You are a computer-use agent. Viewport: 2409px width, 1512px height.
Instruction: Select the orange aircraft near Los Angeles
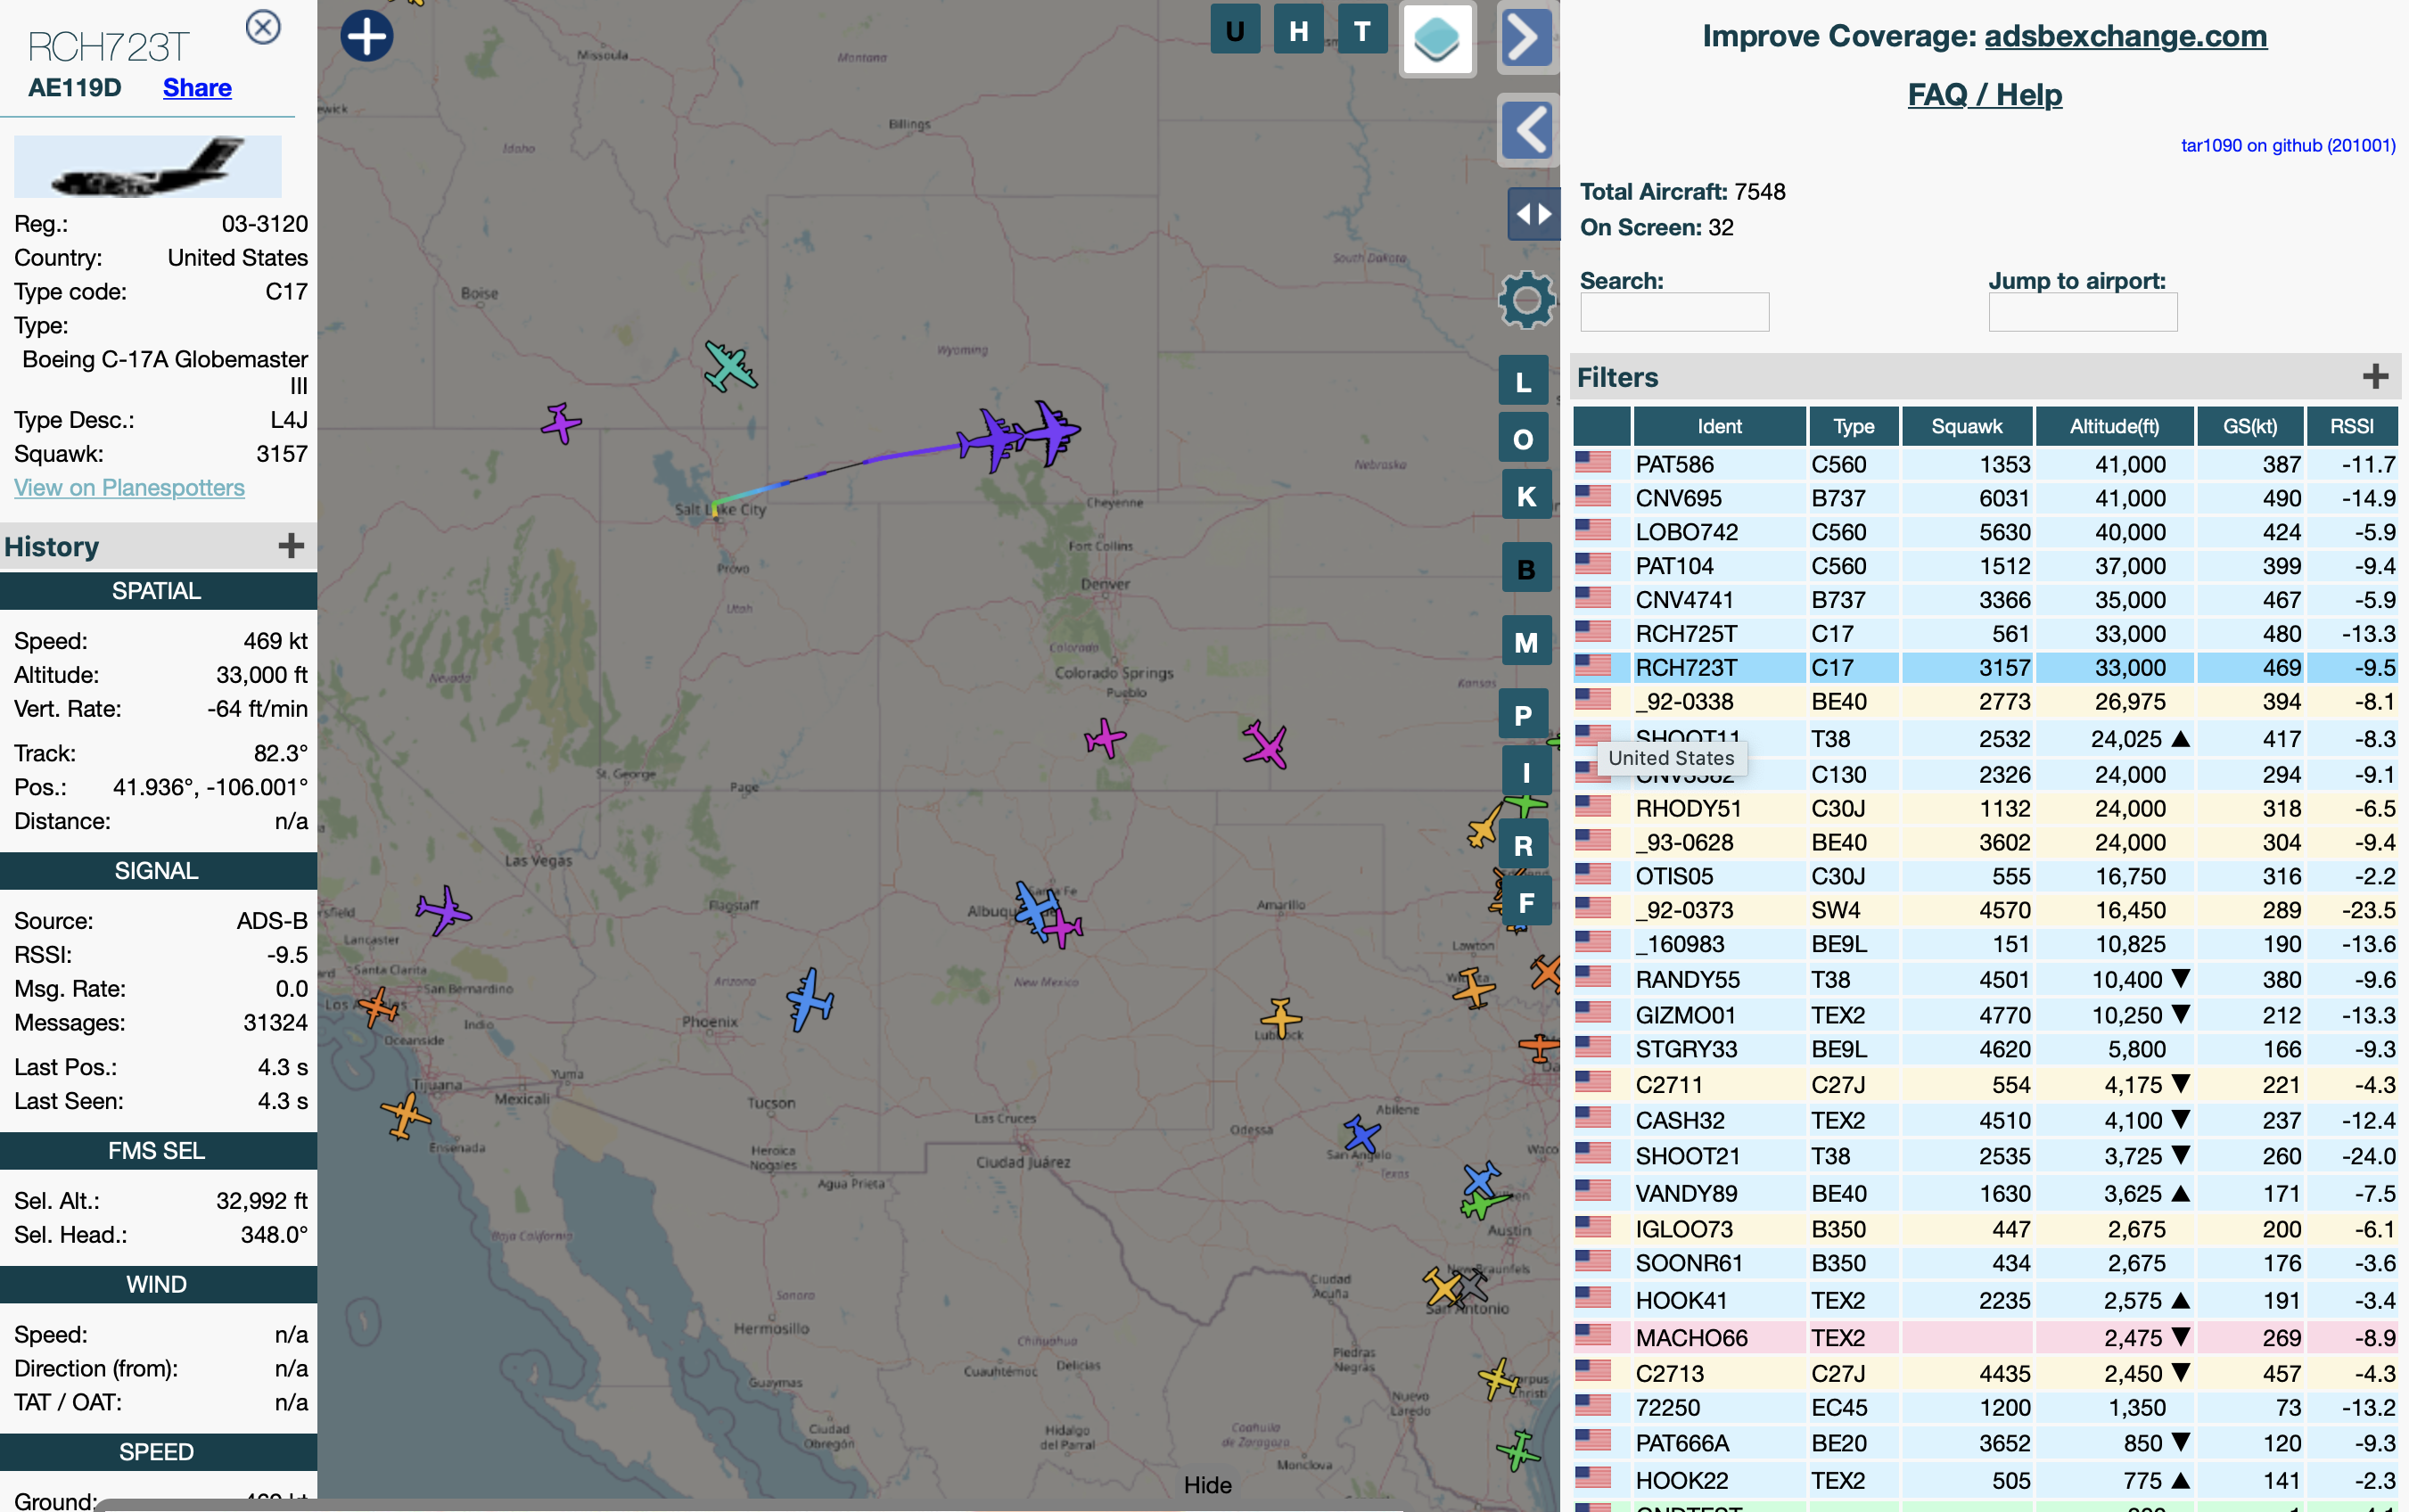click(x=378, y=1007)
